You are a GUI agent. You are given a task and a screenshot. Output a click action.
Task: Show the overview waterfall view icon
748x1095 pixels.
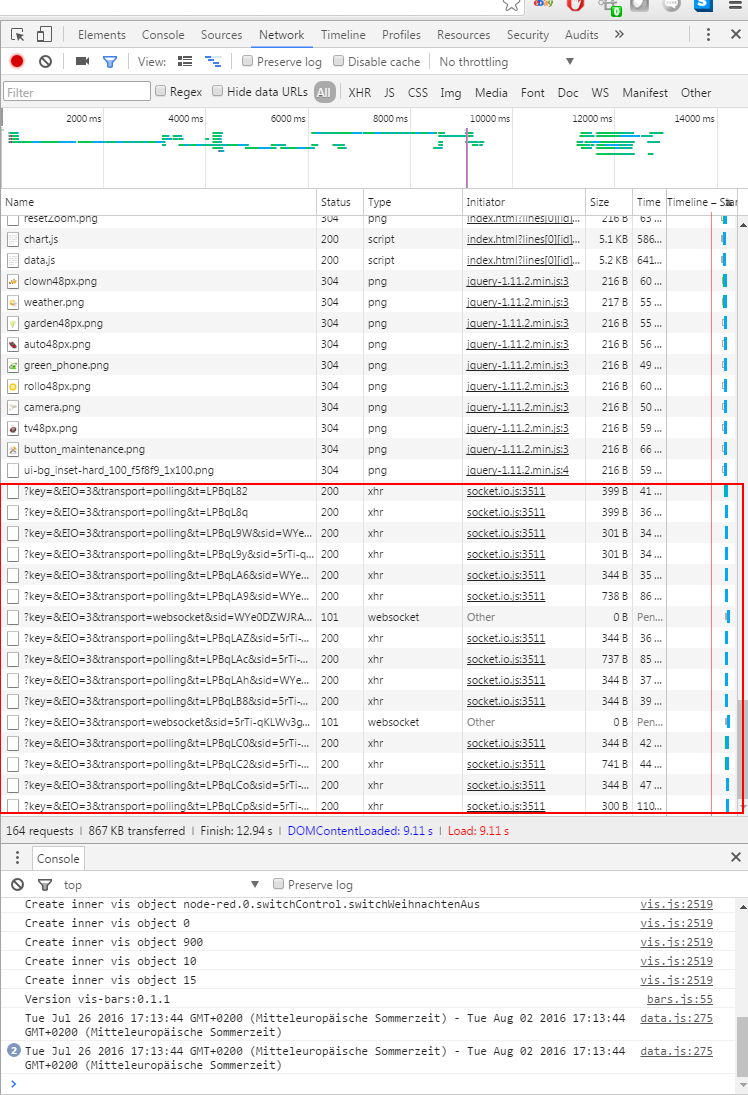213,62
